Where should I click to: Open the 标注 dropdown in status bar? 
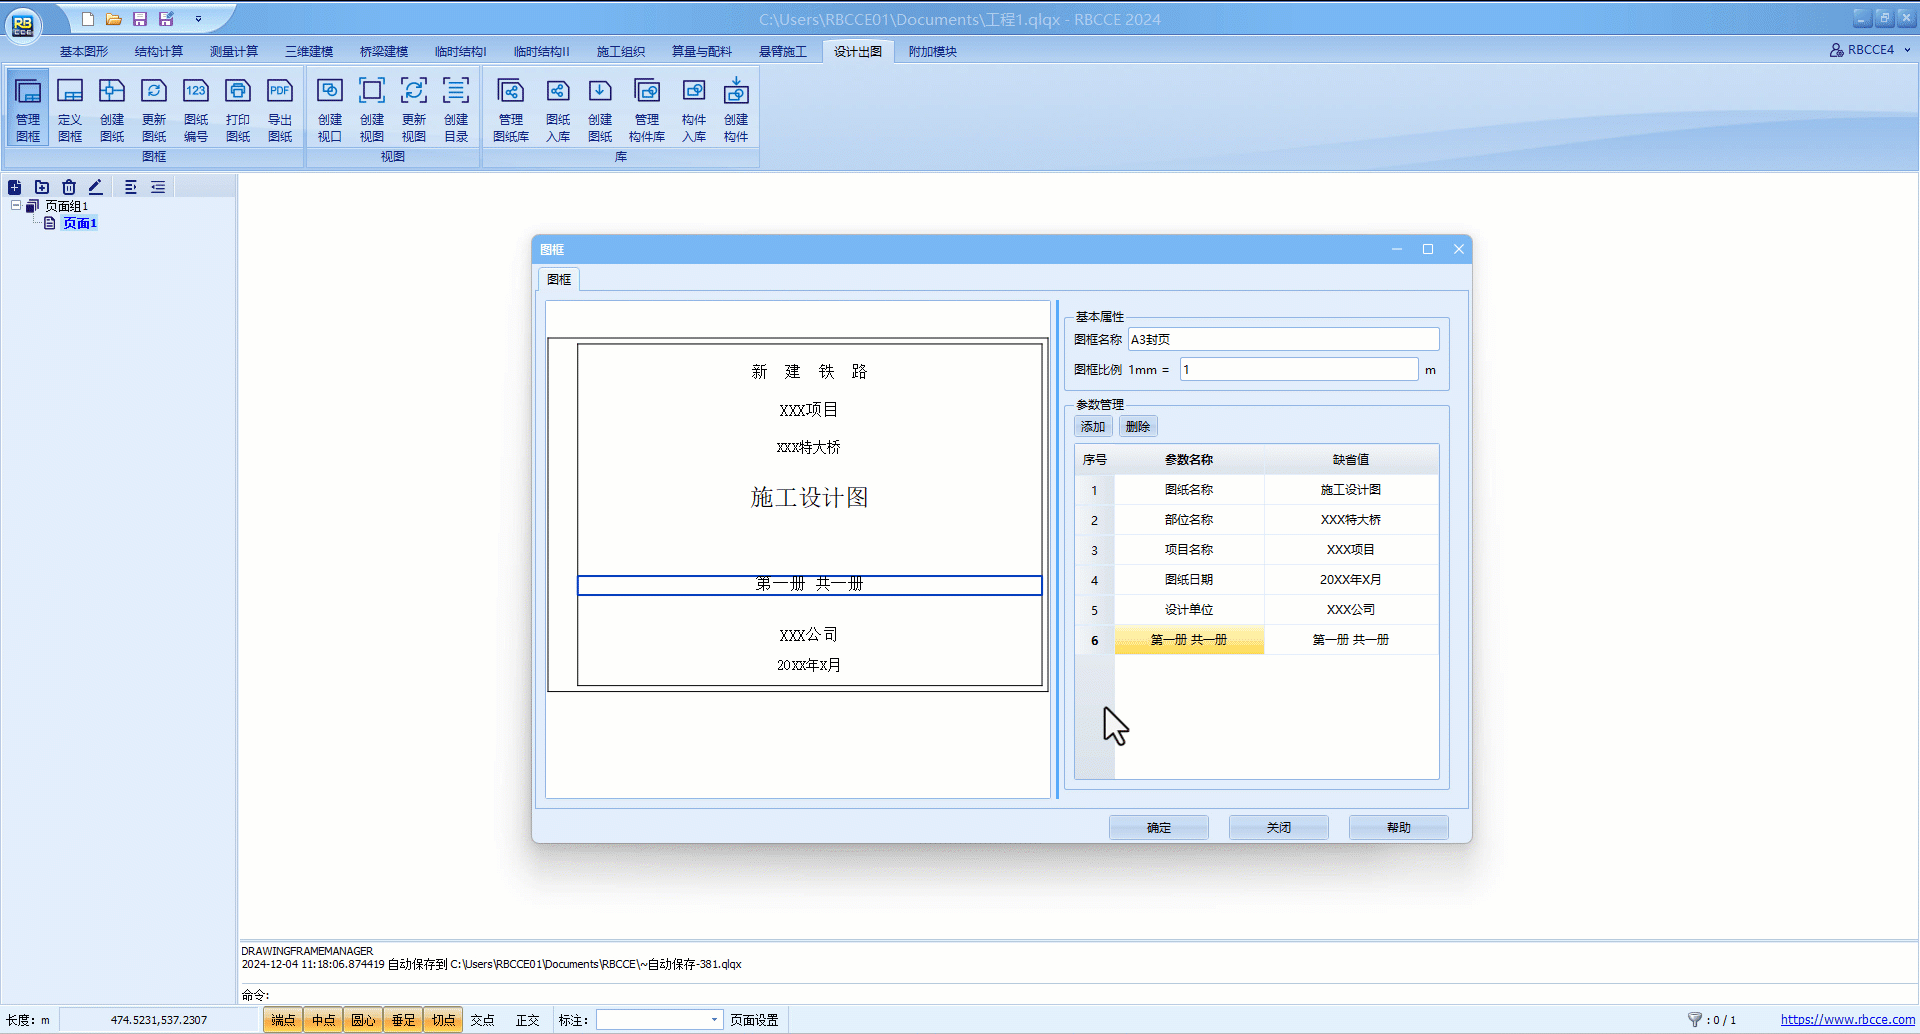tap(714, 1020)
